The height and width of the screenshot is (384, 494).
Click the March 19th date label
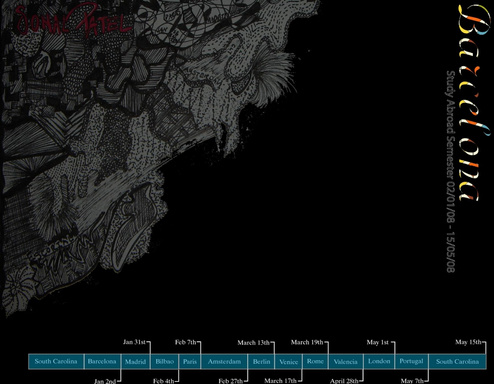click(307, 342)
